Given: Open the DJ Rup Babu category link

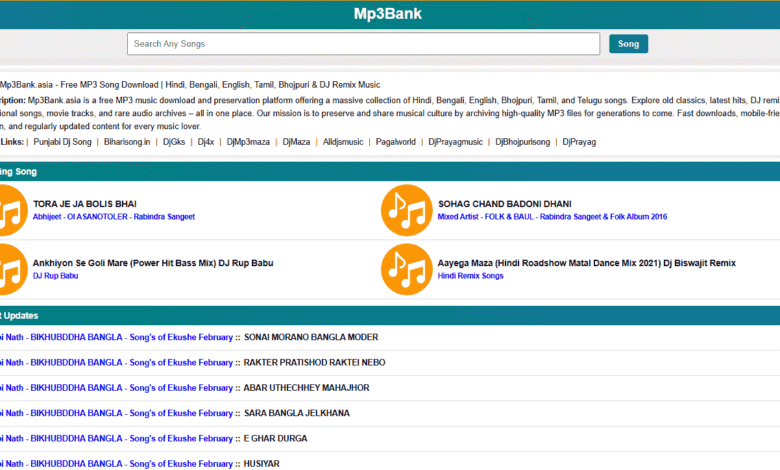Looking at the screenshot, I should point(55,276).
